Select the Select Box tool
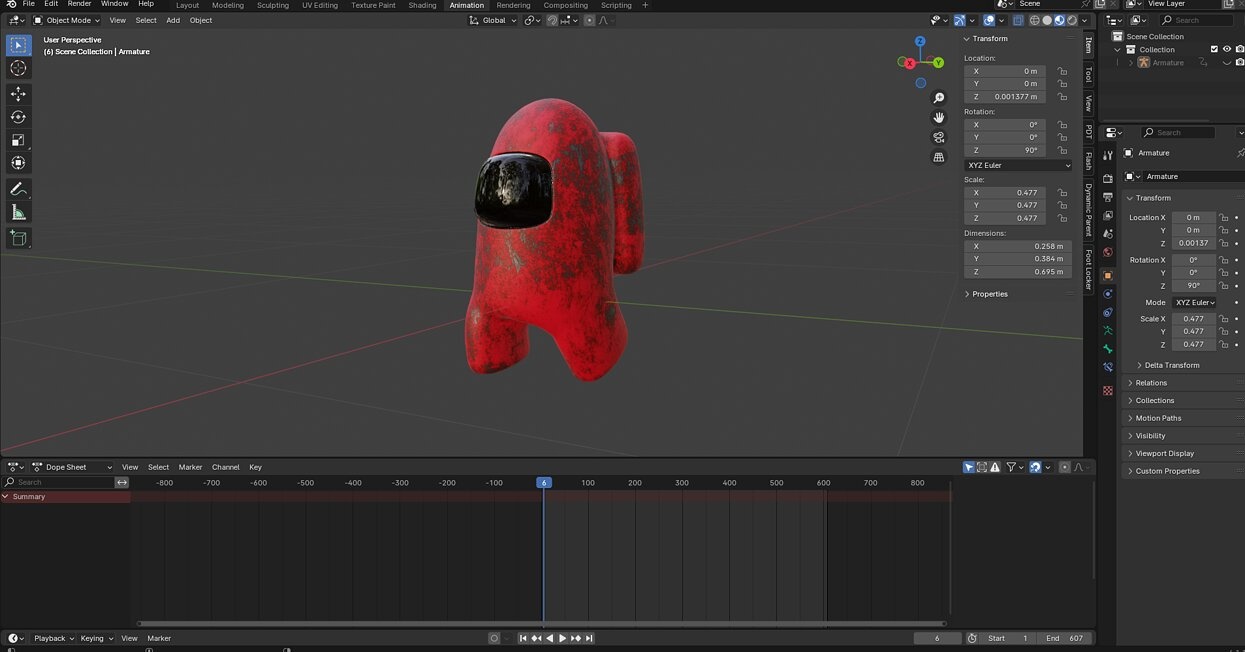1245x652 pixels. click(x=18, y=45)
